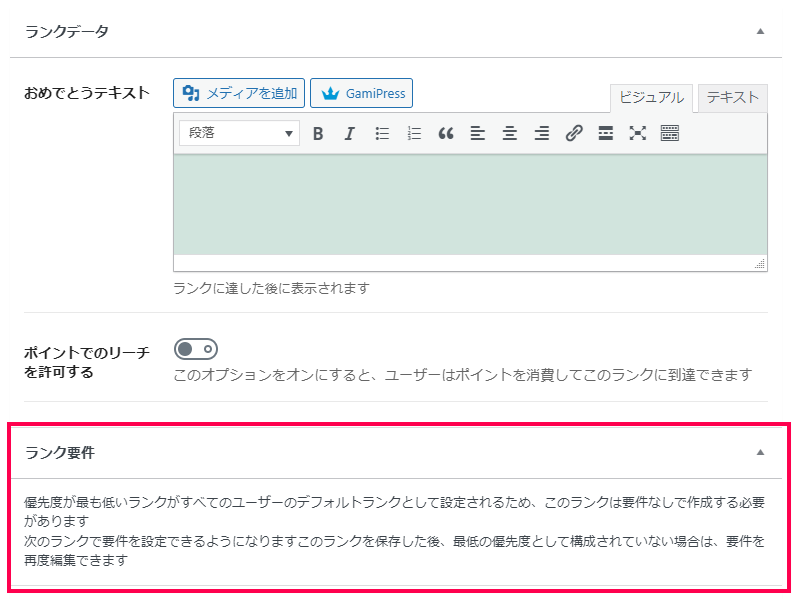
Task: Insert or edit a link
Action: pyautogui.click(x=574, y=133)
